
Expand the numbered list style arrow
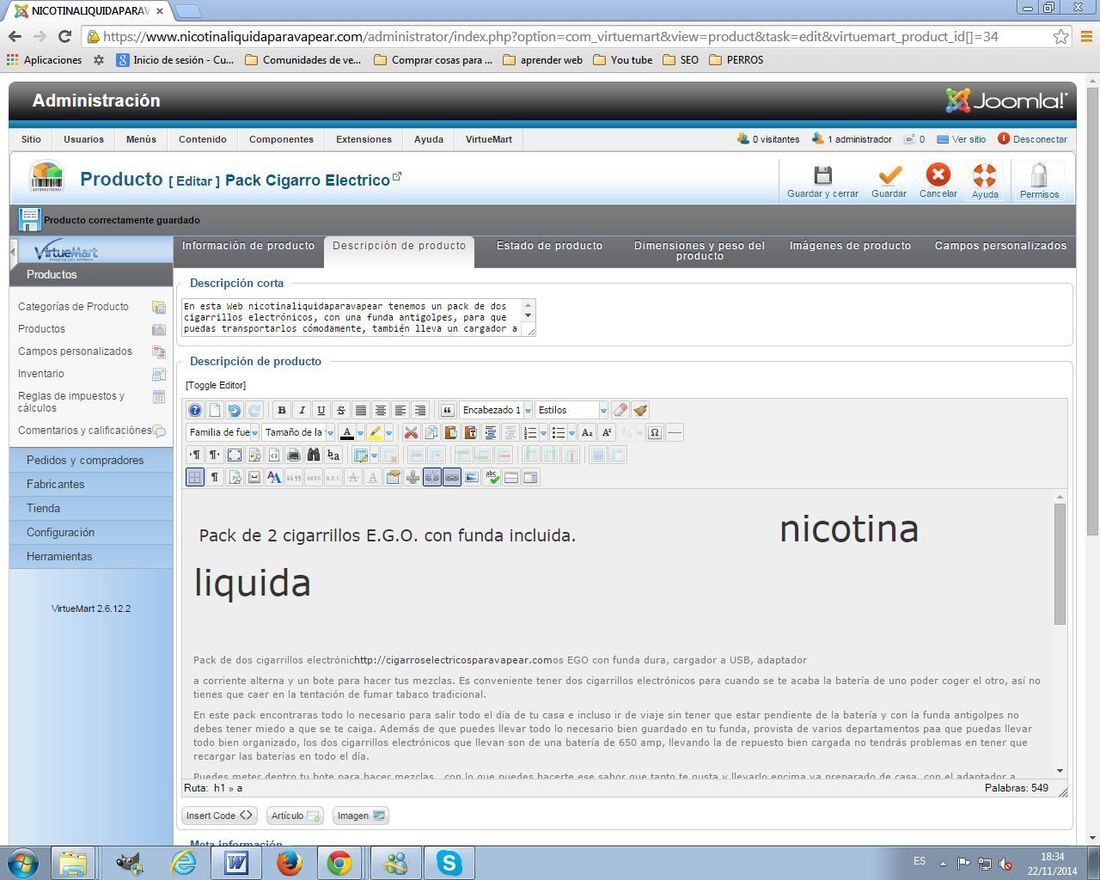[544, 432]
